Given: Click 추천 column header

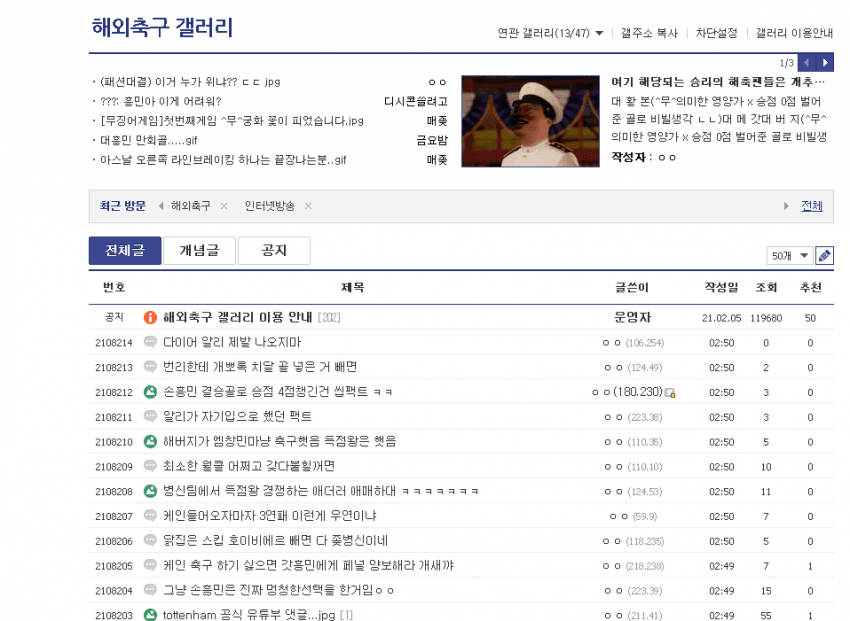Looking at the screenshot, I should [x=810, y=287].
